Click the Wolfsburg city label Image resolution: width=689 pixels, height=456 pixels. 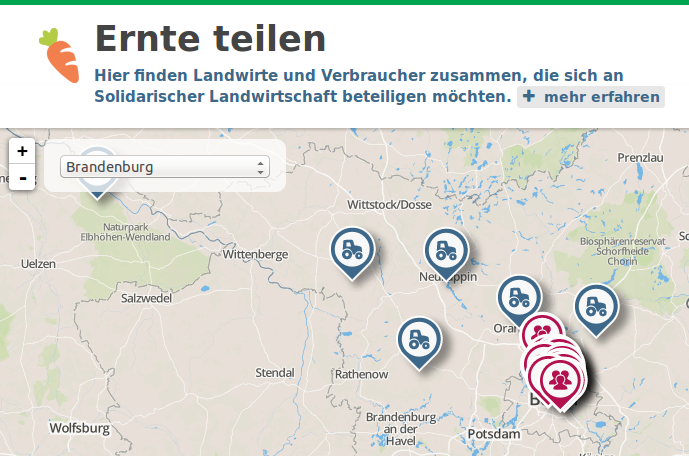tap(80, 428)
